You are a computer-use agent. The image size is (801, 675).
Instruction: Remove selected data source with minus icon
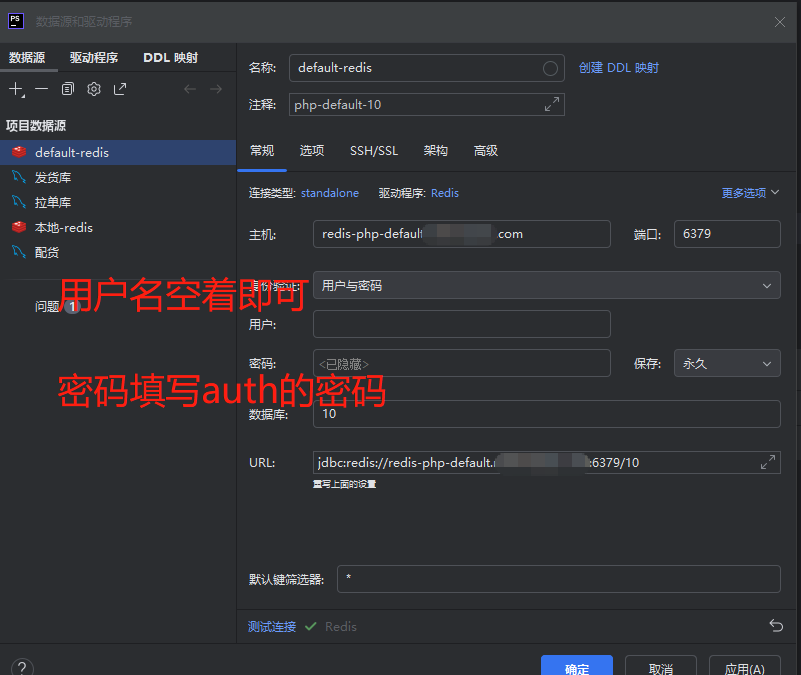click(x=41, y=89)
